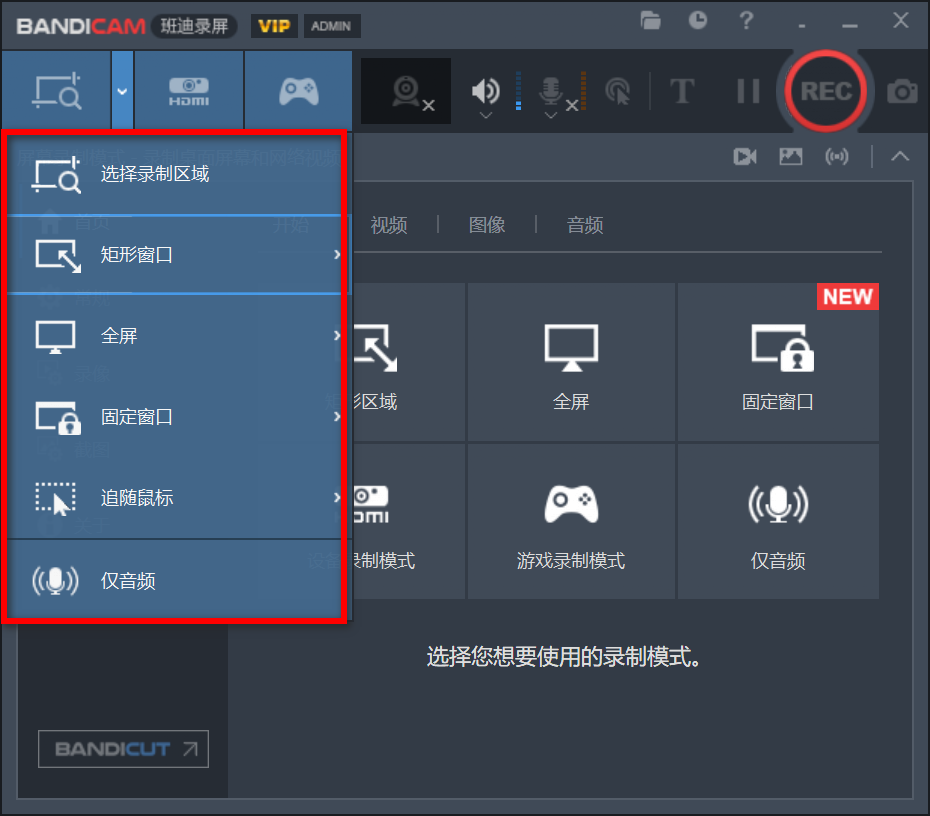The width and height of the screenshot is (930, 816).
Task: Open scheduled recording clock icon
Action: click(x=698, y=21)
